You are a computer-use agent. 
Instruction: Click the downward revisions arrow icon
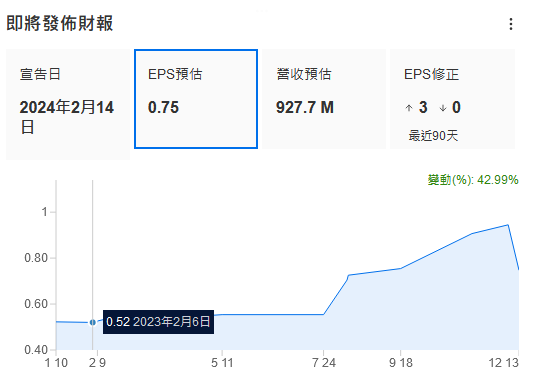point(443,108)
